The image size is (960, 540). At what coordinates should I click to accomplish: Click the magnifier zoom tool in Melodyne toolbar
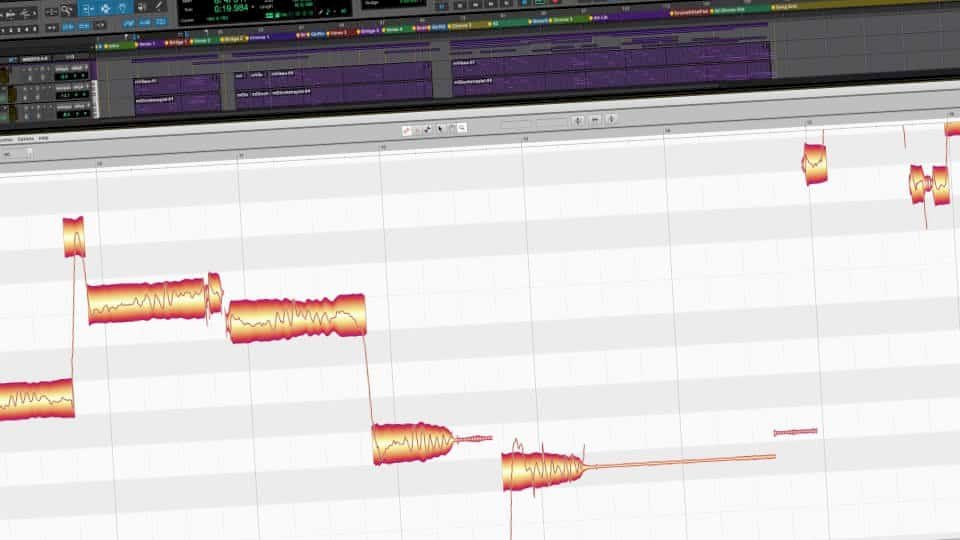pos(462,129)
